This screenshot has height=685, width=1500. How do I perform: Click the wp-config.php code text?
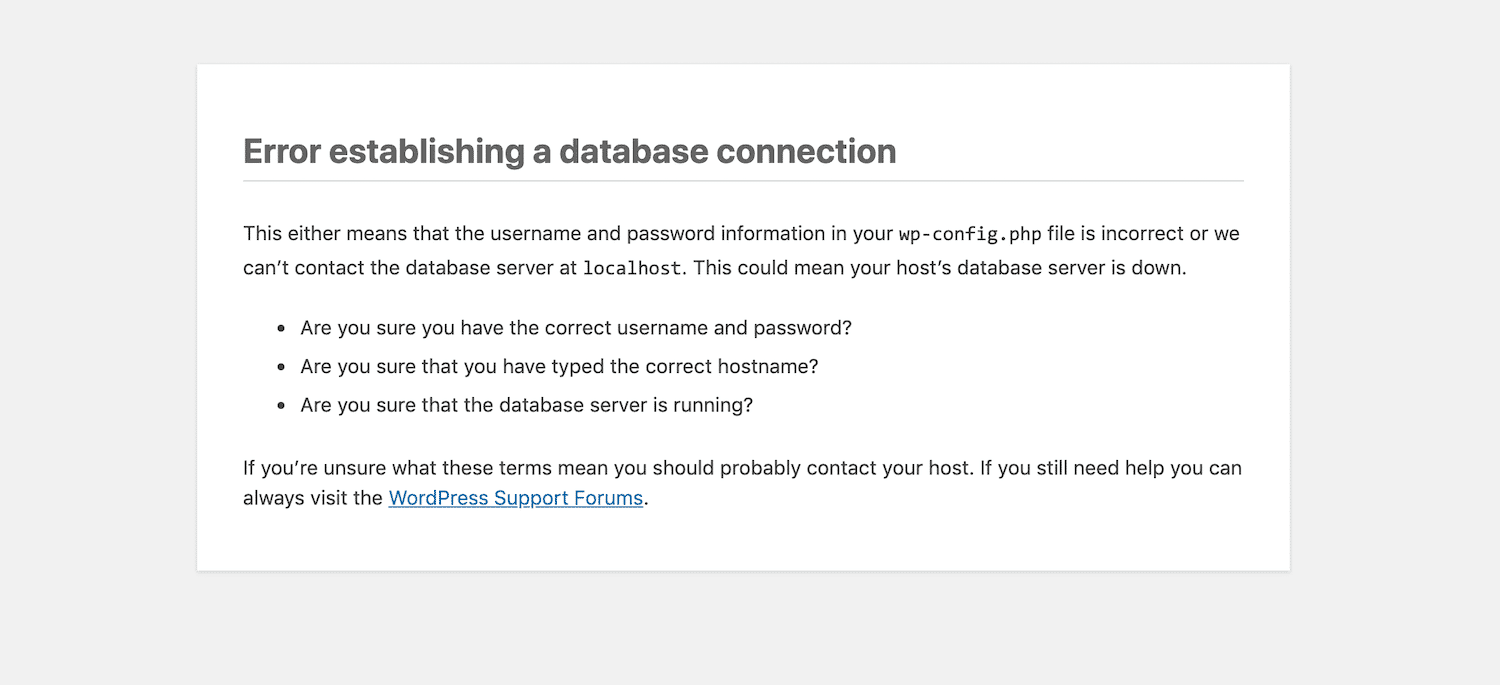[969, 235]
